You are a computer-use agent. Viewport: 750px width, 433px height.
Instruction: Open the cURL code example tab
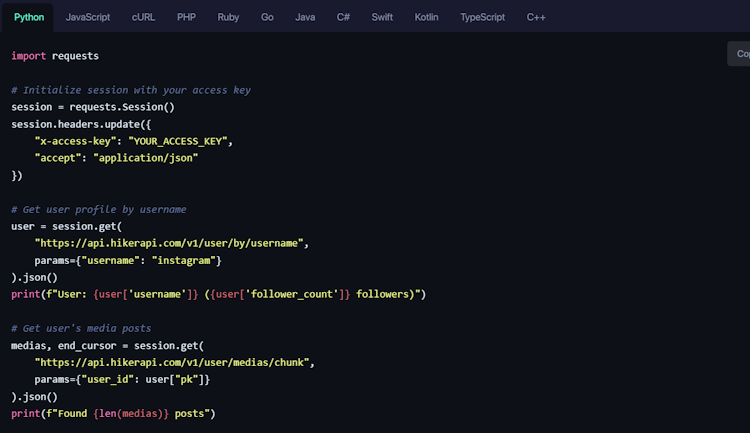point(143,18)
